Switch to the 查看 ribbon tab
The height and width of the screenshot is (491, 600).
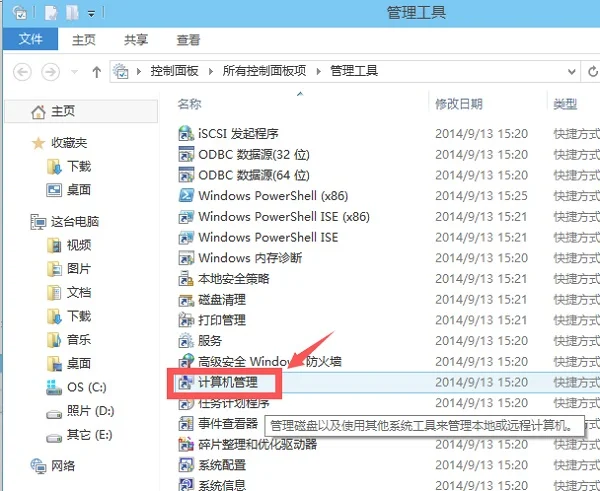coord(188,40)
